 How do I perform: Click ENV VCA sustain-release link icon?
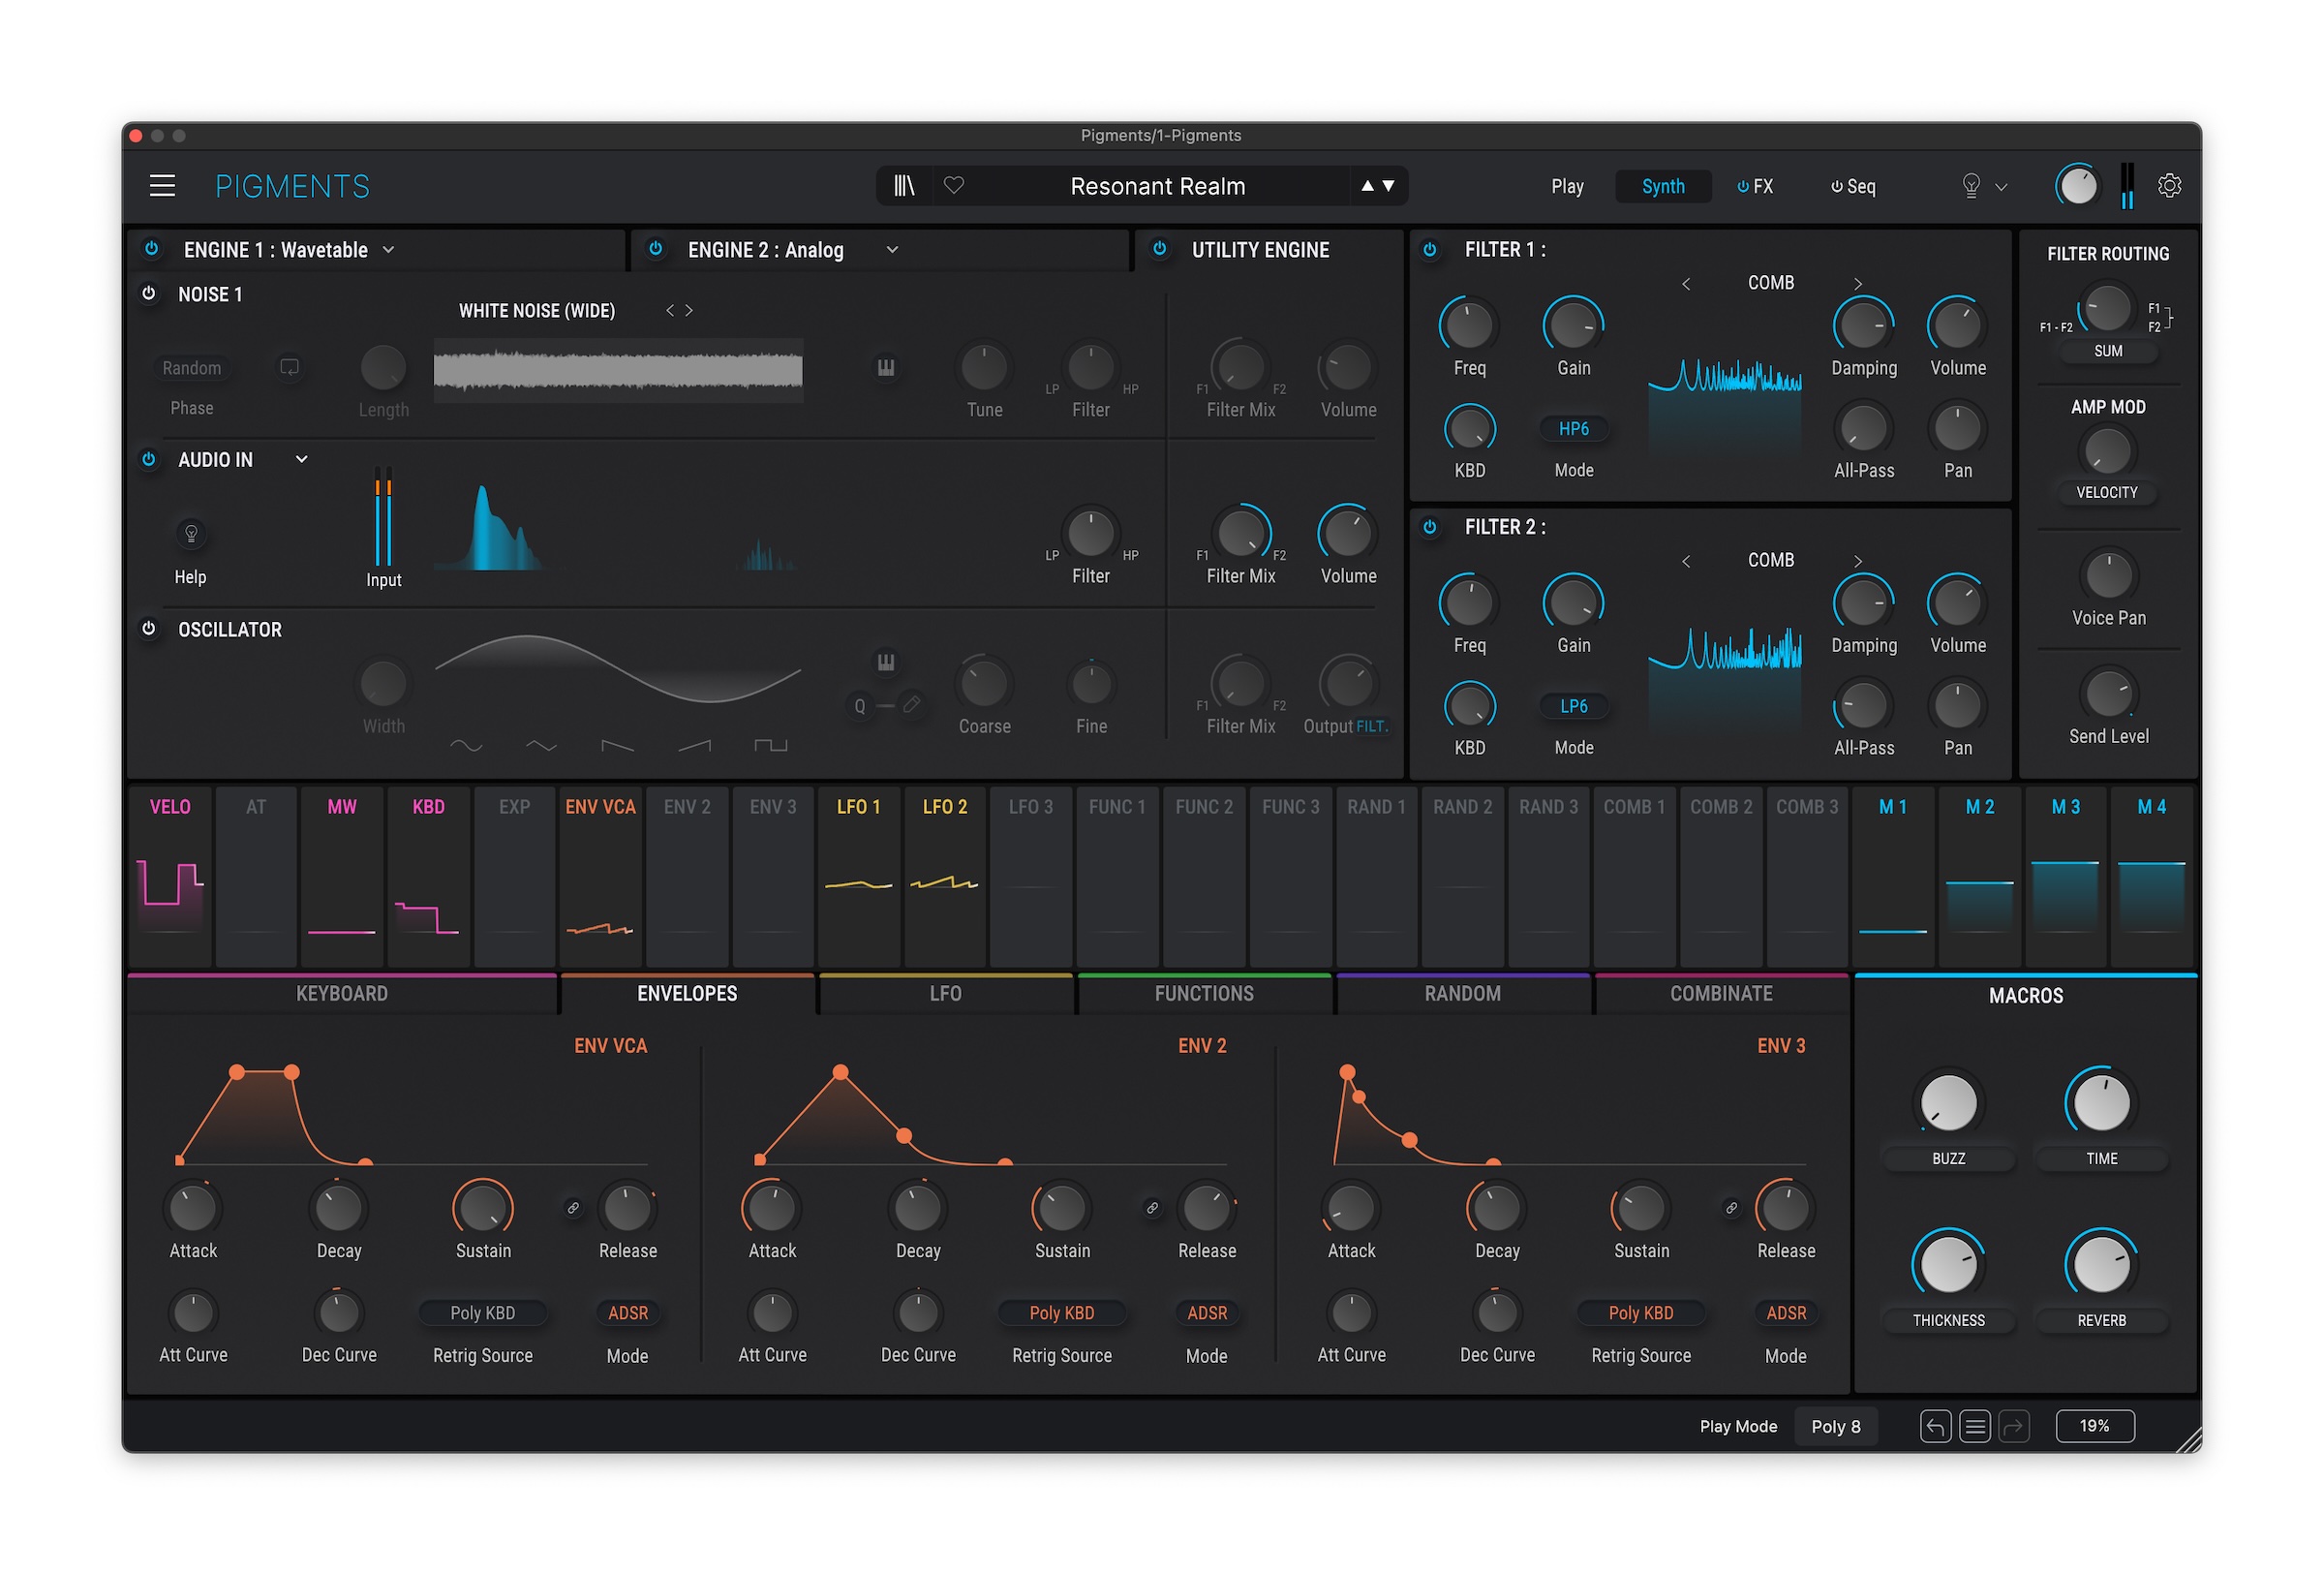click(x=573, y=1208)
